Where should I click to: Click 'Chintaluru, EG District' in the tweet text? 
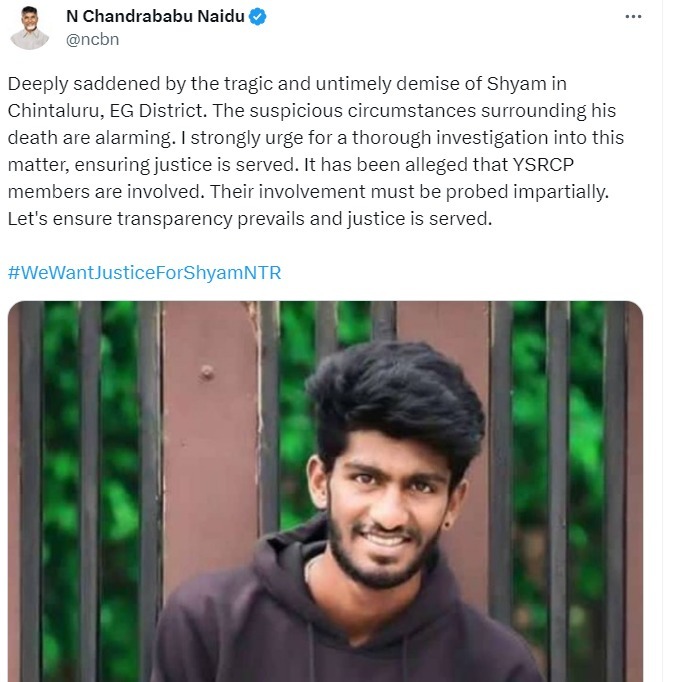pyautogui.click(x=107, y=111)
